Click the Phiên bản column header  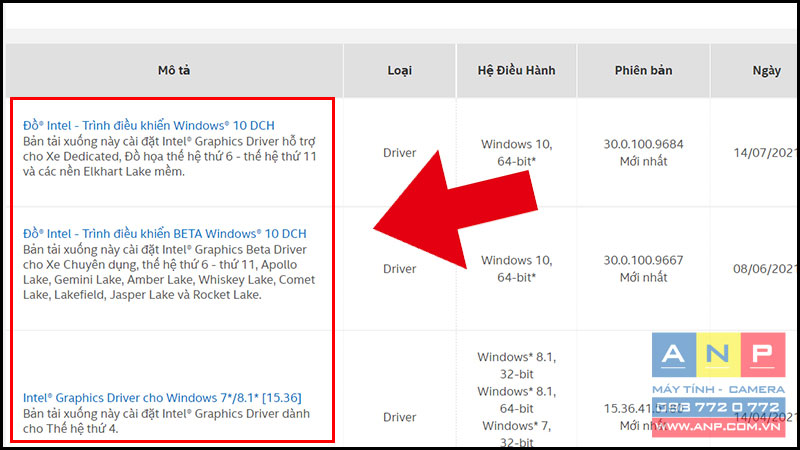pyautogui.click(x=643, y=70)
